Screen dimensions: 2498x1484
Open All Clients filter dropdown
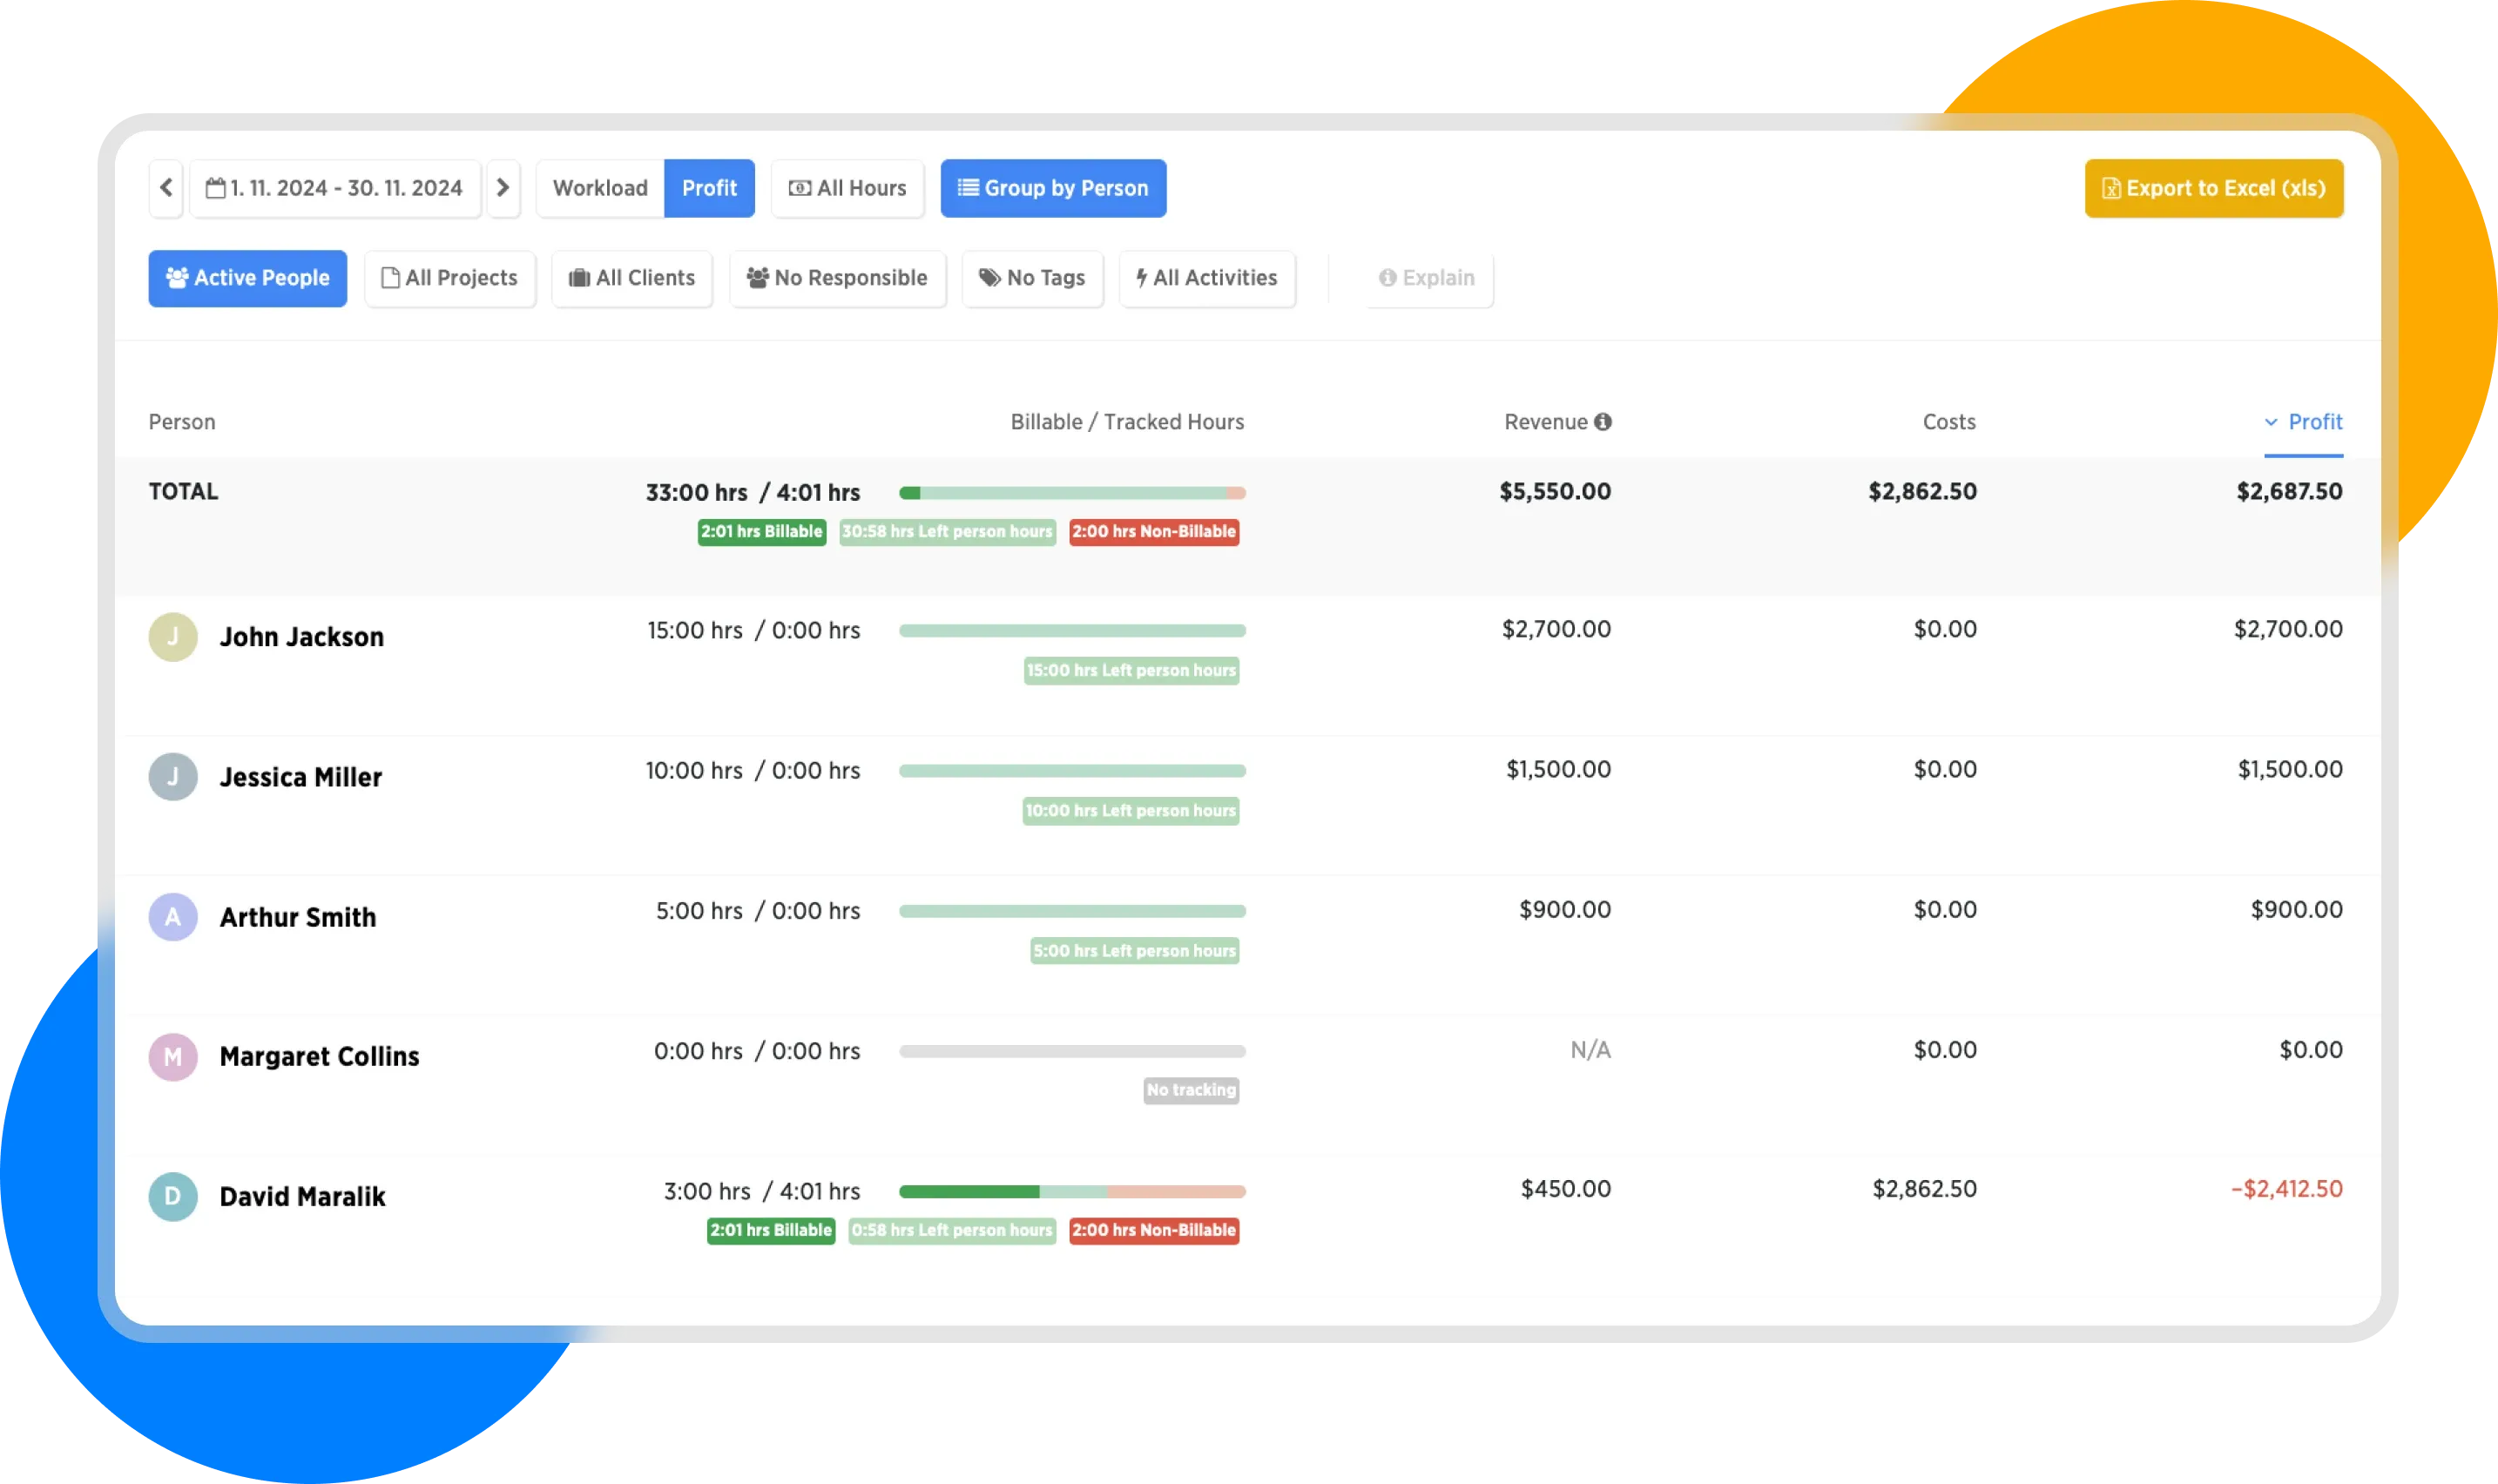[x=632, y=278]
